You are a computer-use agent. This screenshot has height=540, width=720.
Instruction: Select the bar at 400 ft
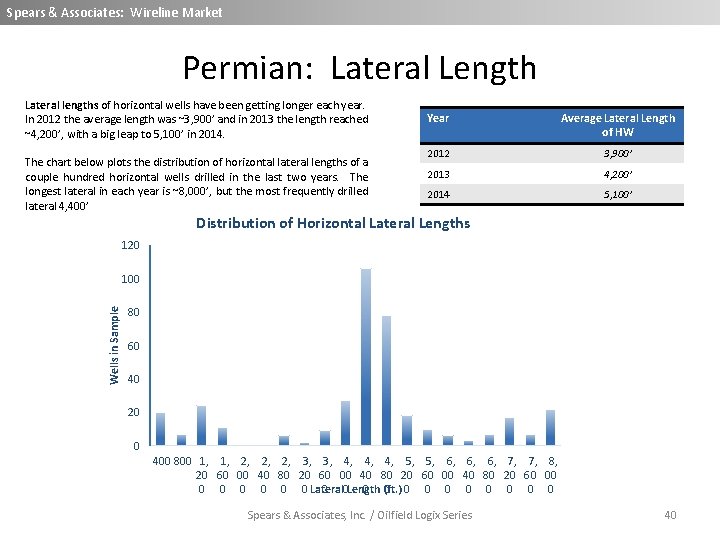click(x=160, y=429)
